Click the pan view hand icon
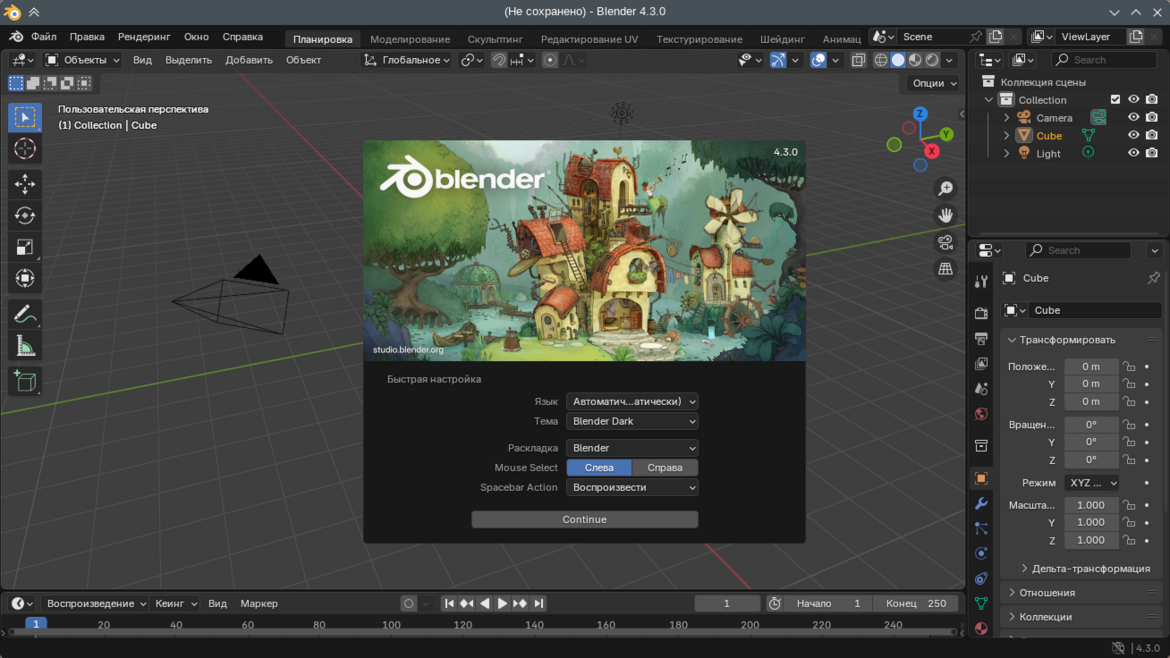This screenshot has height=658, width=1170. click(x=945, y=215)
